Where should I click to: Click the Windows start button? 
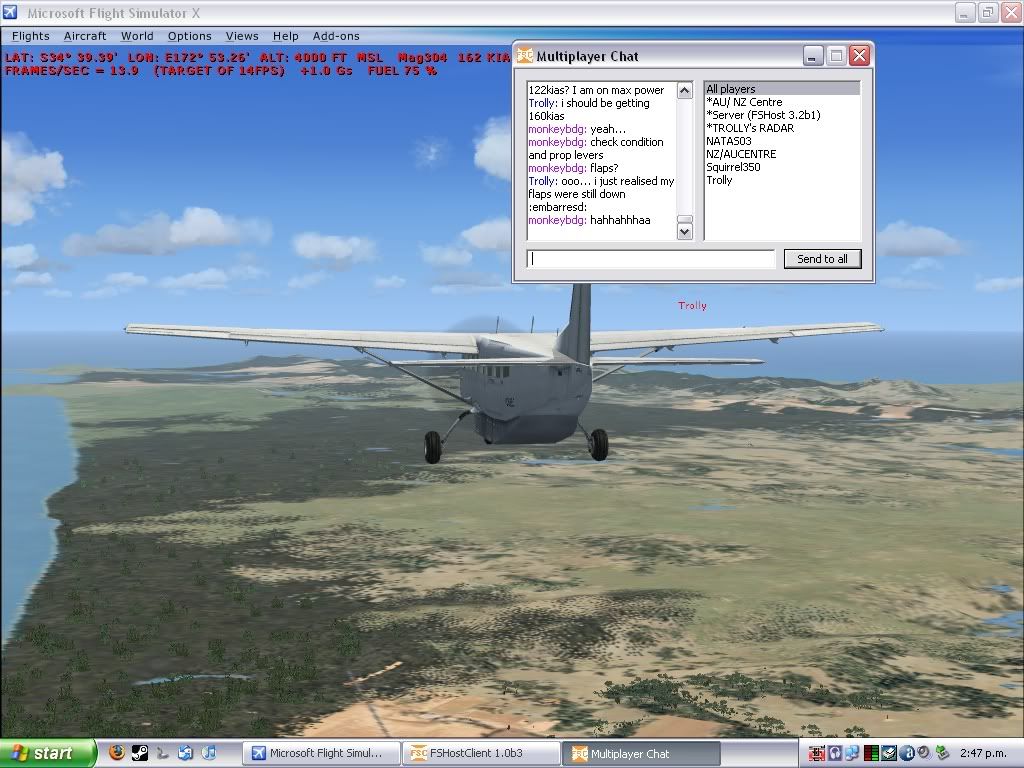pyautogui.click(x=48, y=753)
